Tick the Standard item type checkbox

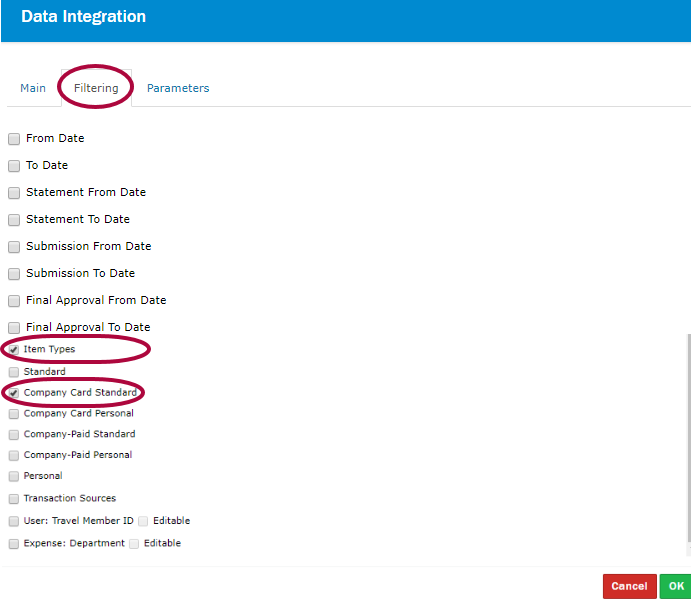tap(14, 372)
